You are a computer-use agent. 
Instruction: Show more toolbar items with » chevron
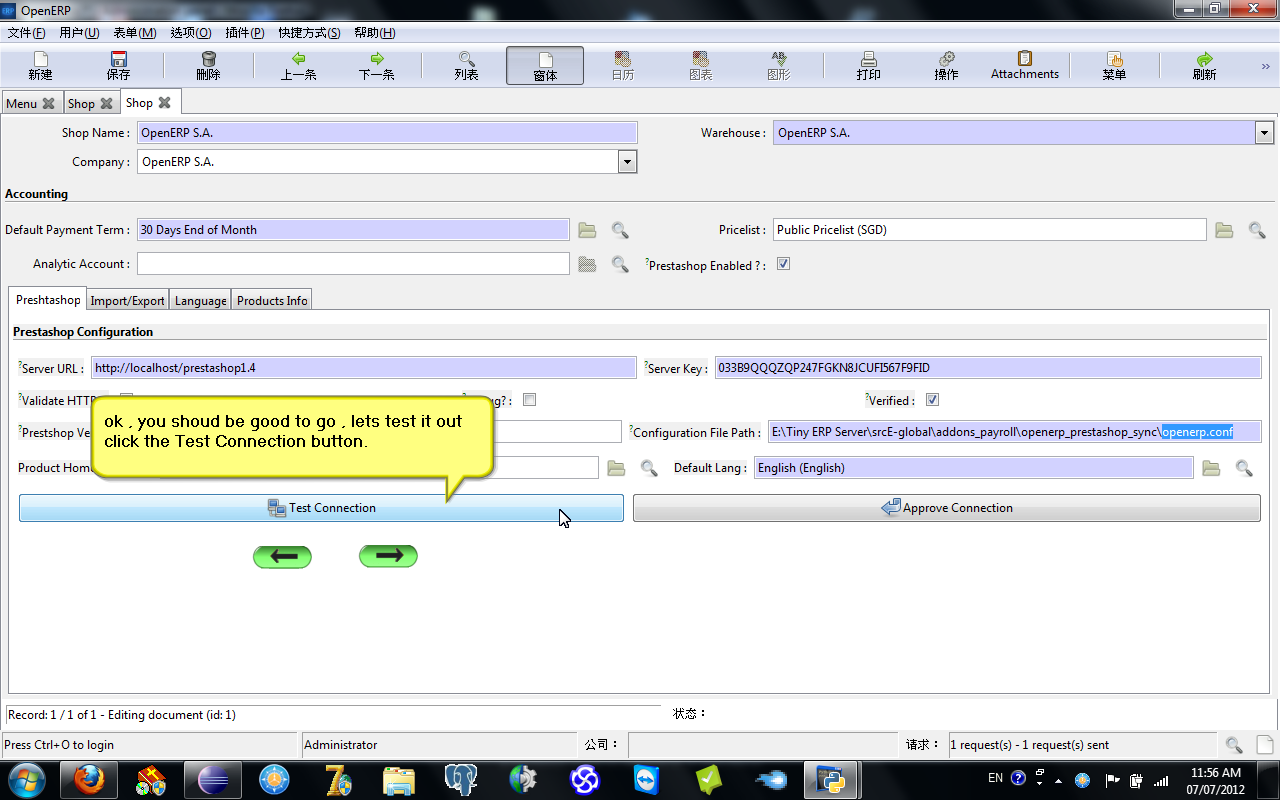point(1265,66)
